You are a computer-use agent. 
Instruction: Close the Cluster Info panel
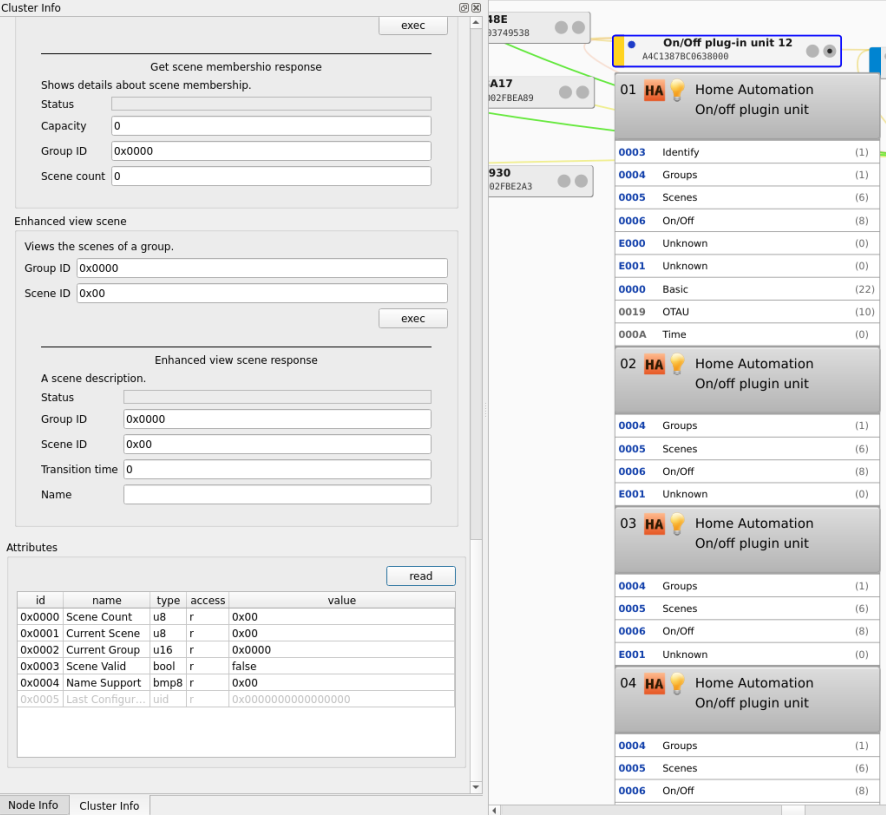pyautogui.click(x=476, y=7)
